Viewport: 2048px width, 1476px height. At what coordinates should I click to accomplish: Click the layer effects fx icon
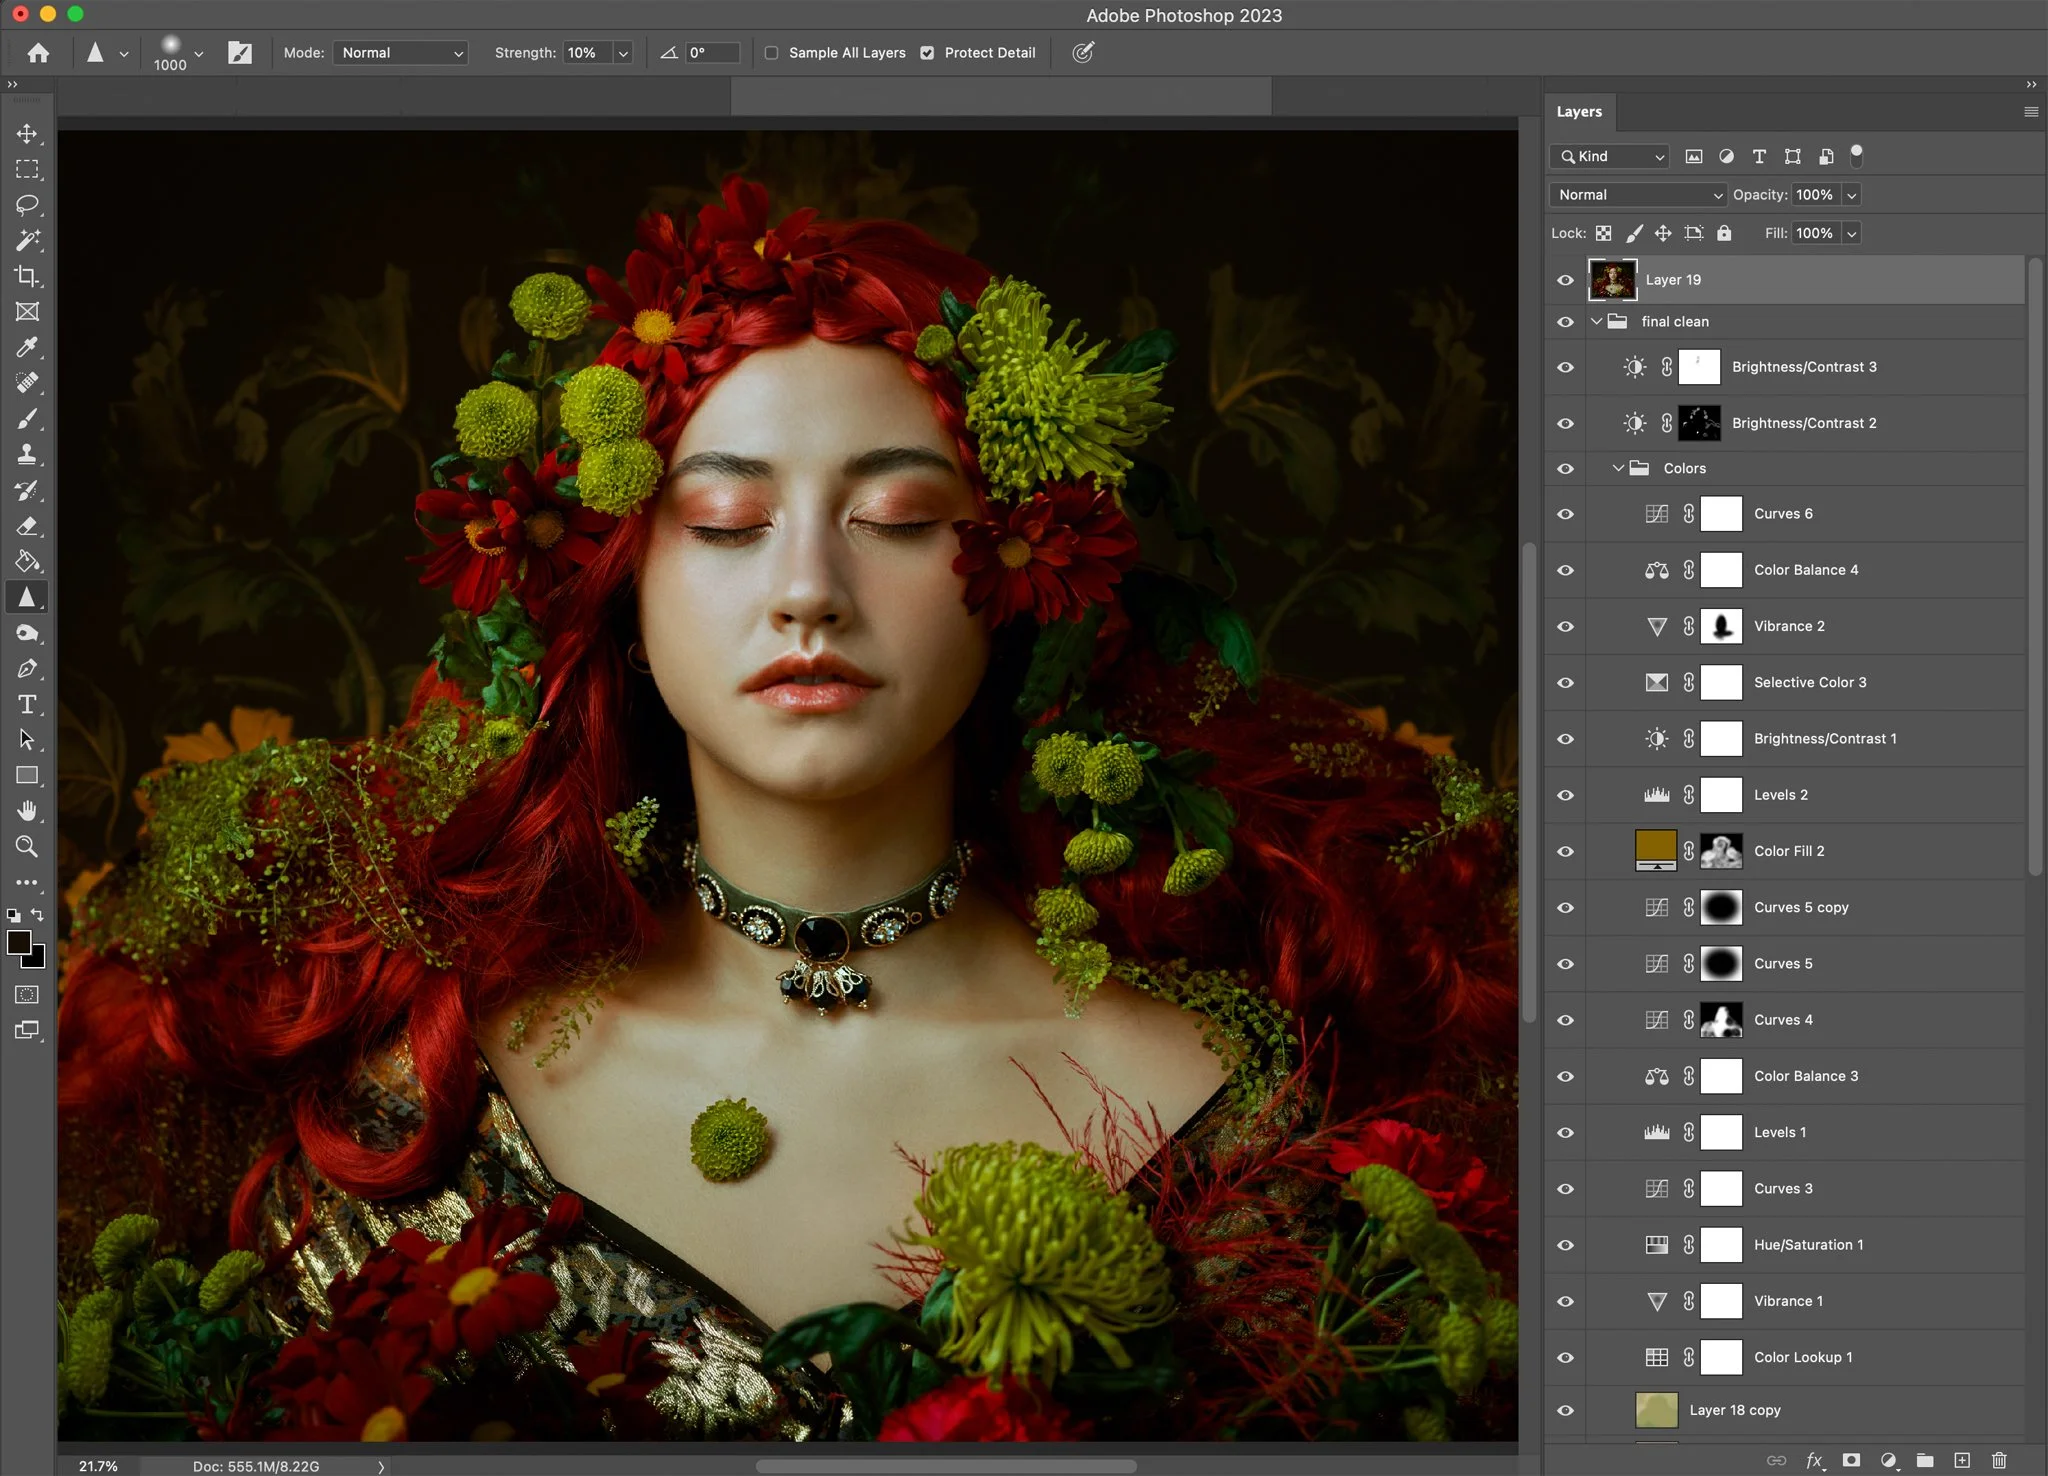(x=1814, y=1460)
